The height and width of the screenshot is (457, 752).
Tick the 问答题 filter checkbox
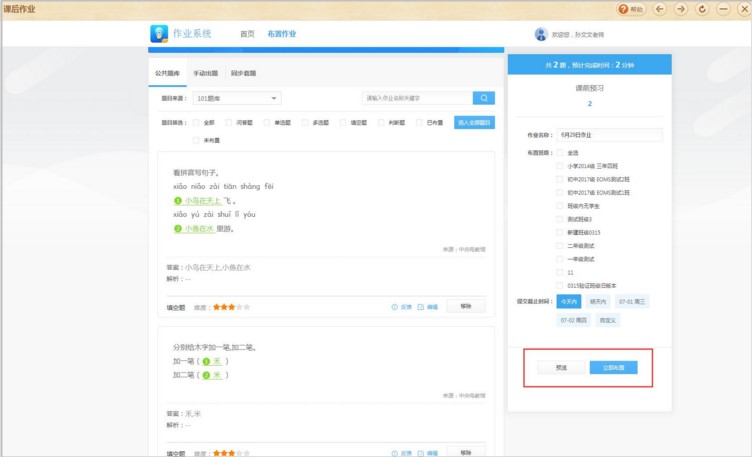point(228,123)
